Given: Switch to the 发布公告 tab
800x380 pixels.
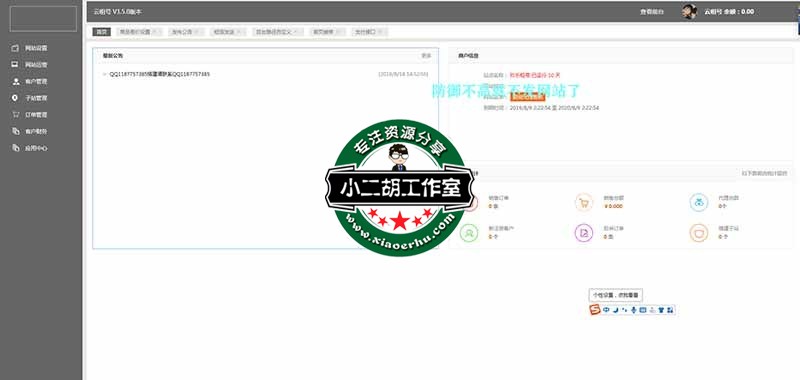Looking at the screenshot, I should click(182, 32).
